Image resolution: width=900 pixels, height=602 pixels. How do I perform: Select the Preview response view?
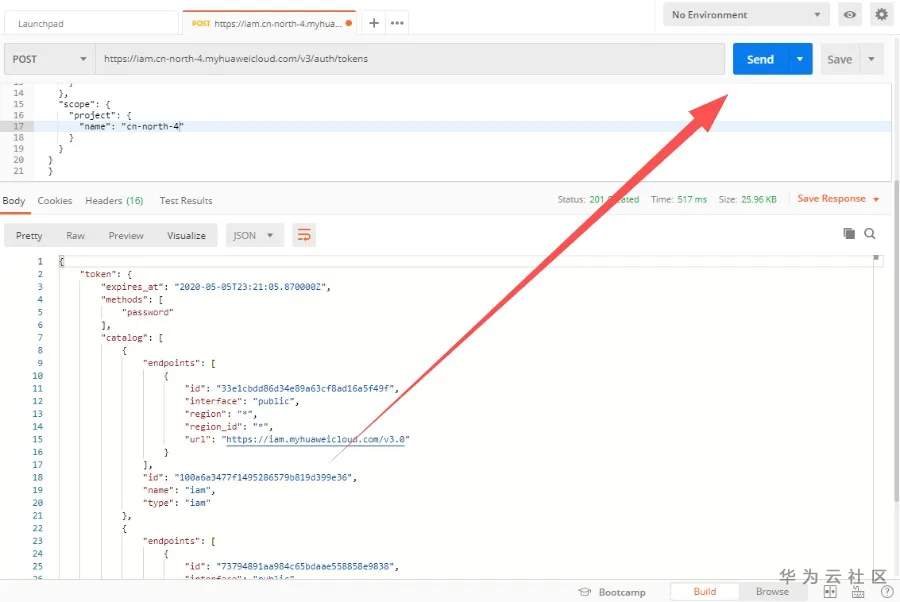coord(126,236)
